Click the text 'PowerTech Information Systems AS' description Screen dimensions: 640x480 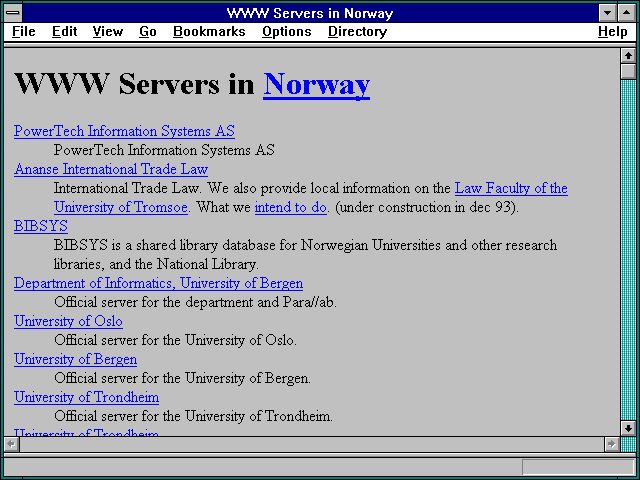tap(164, 150)
